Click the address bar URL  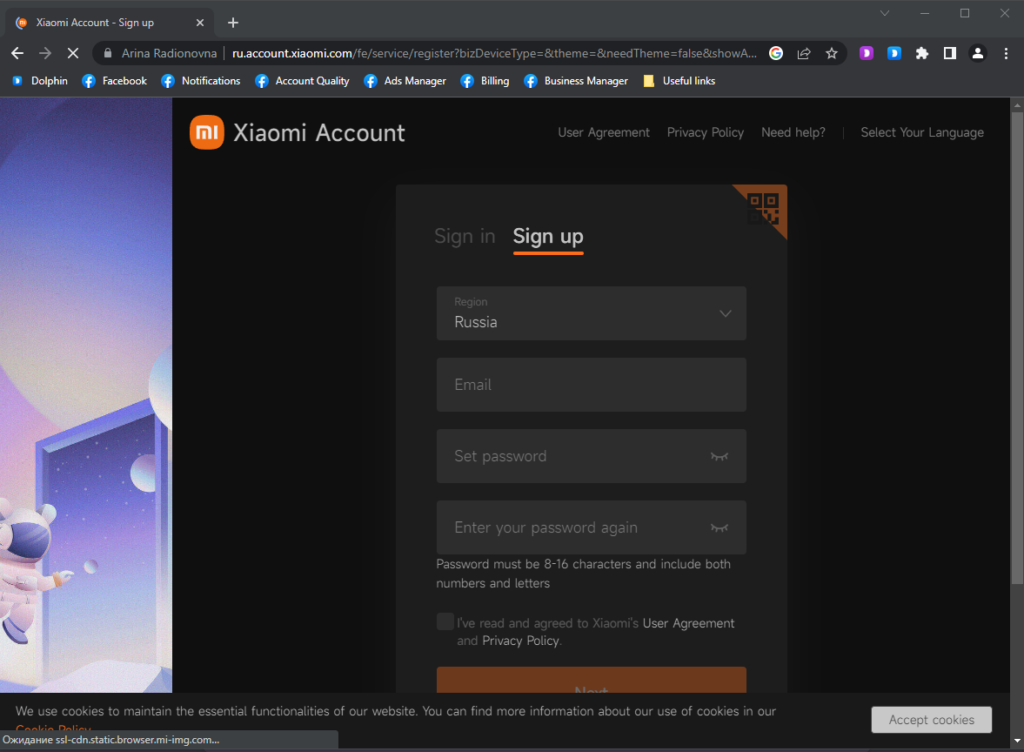[494, 54]
